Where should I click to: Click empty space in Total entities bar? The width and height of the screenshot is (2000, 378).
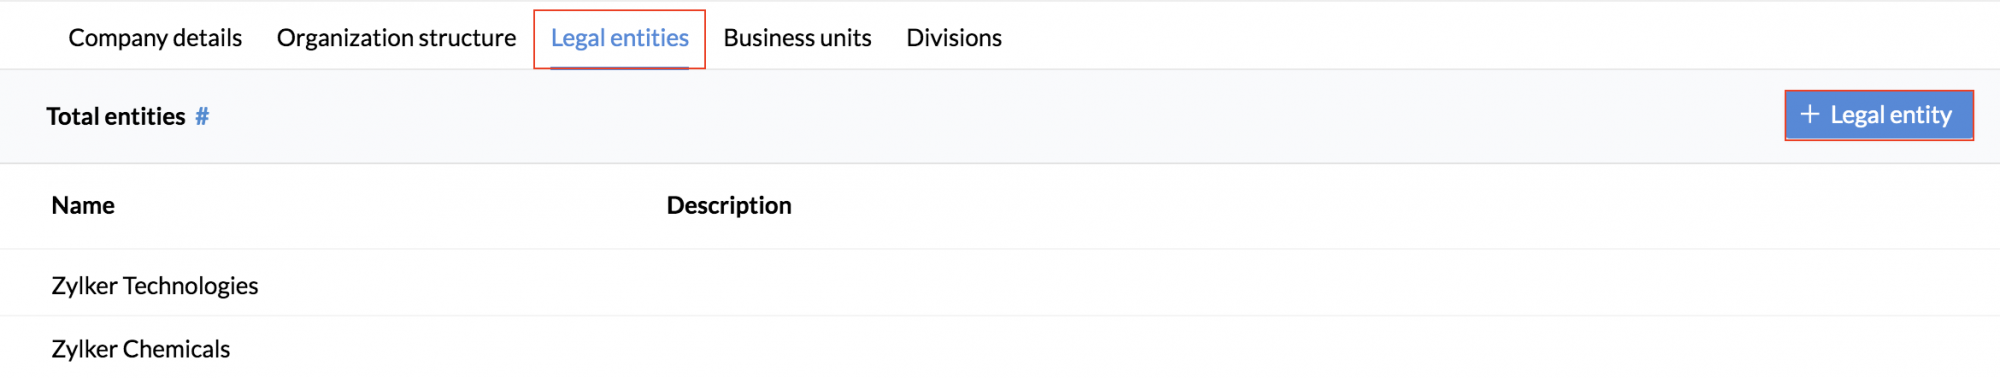(1000, 117)
